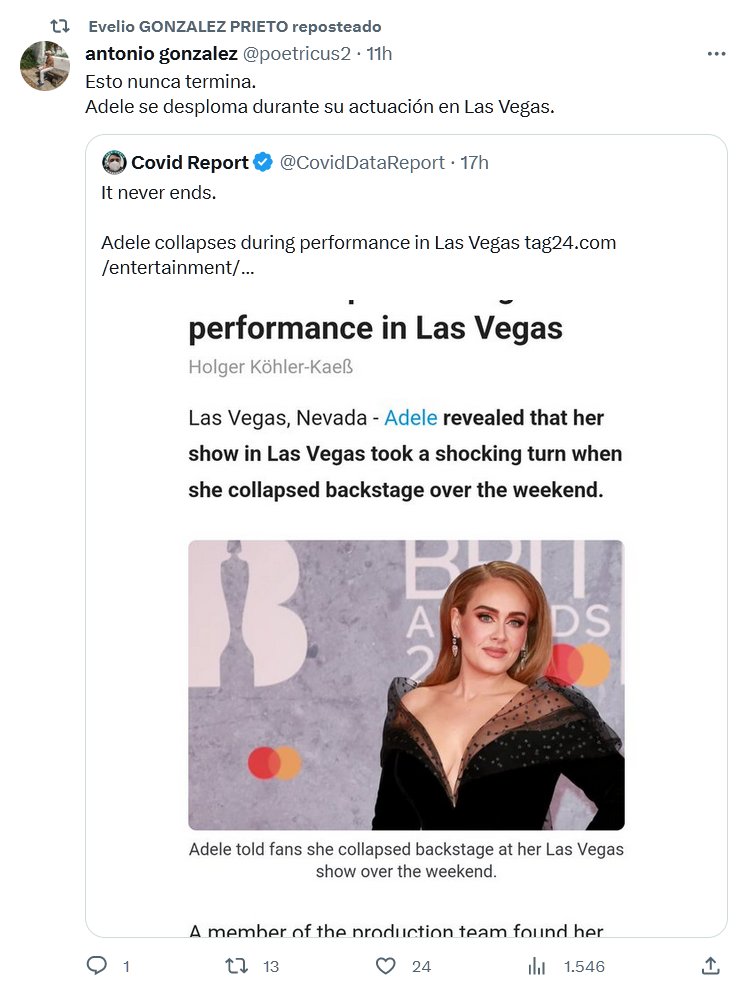The height and width of the screenshot is (984, 746).
Task: Click the 'performance in Las Vegas' article headline
Action: coord(375,327)
